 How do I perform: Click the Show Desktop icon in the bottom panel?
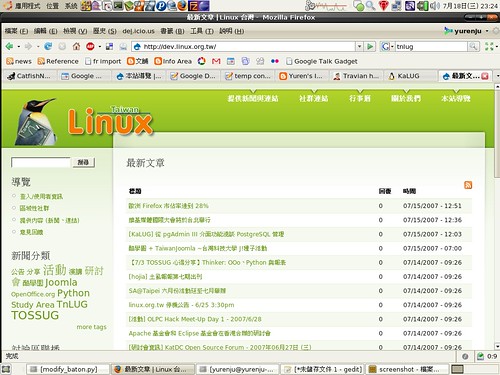pos(6,369)
